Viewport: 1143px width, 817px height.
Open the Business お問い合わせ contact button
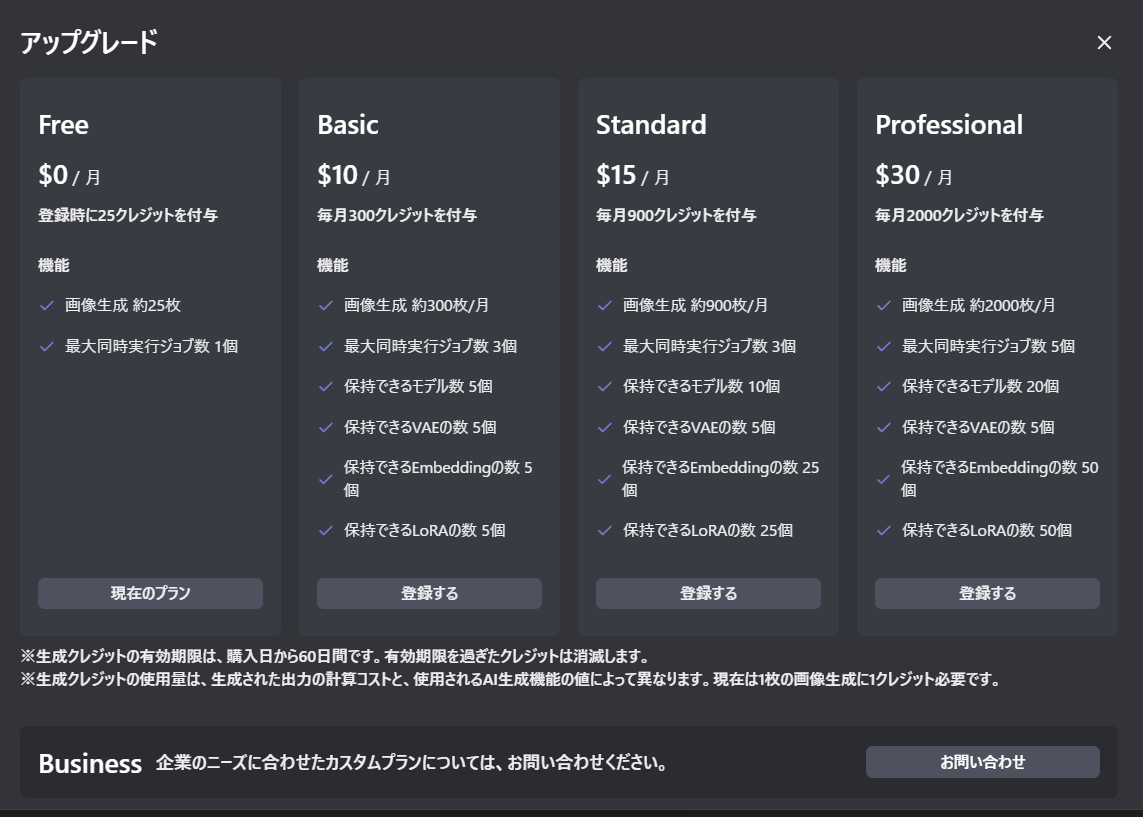tap(982, 762)
